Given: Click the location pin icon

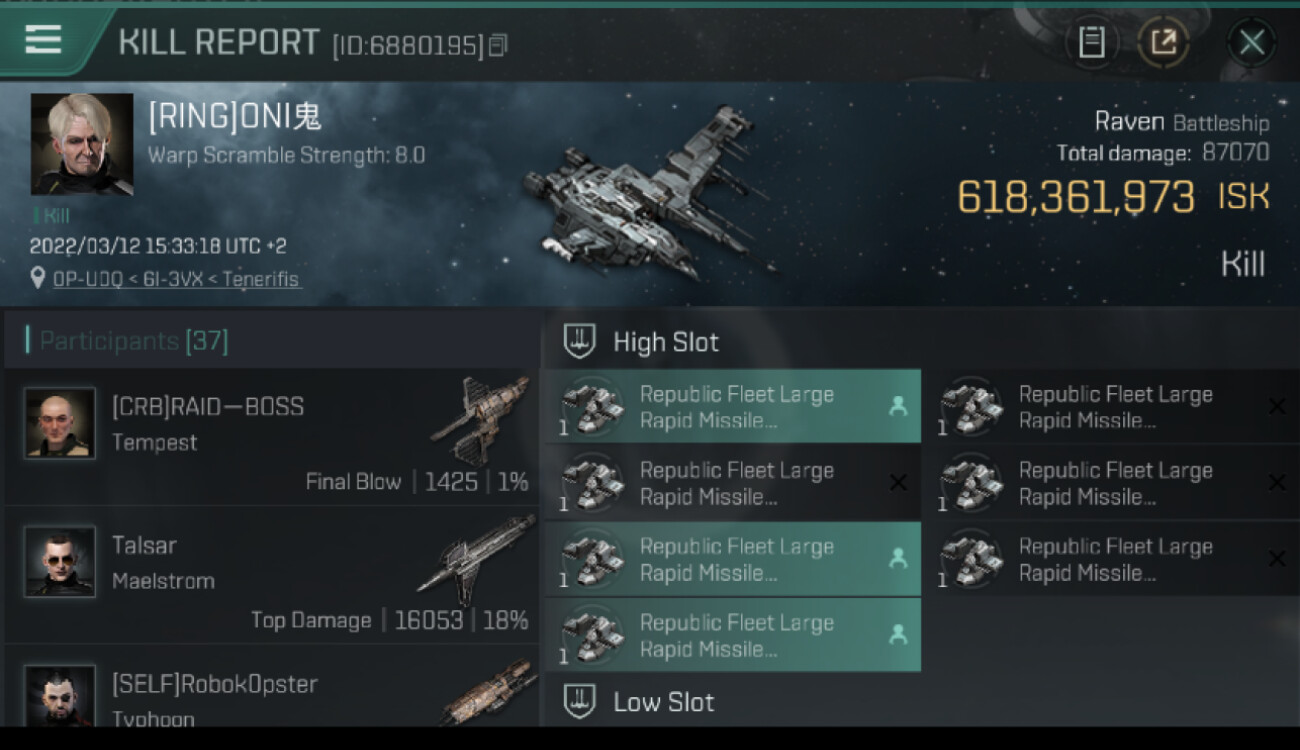Looking at the screenshot, I should 38,279.
